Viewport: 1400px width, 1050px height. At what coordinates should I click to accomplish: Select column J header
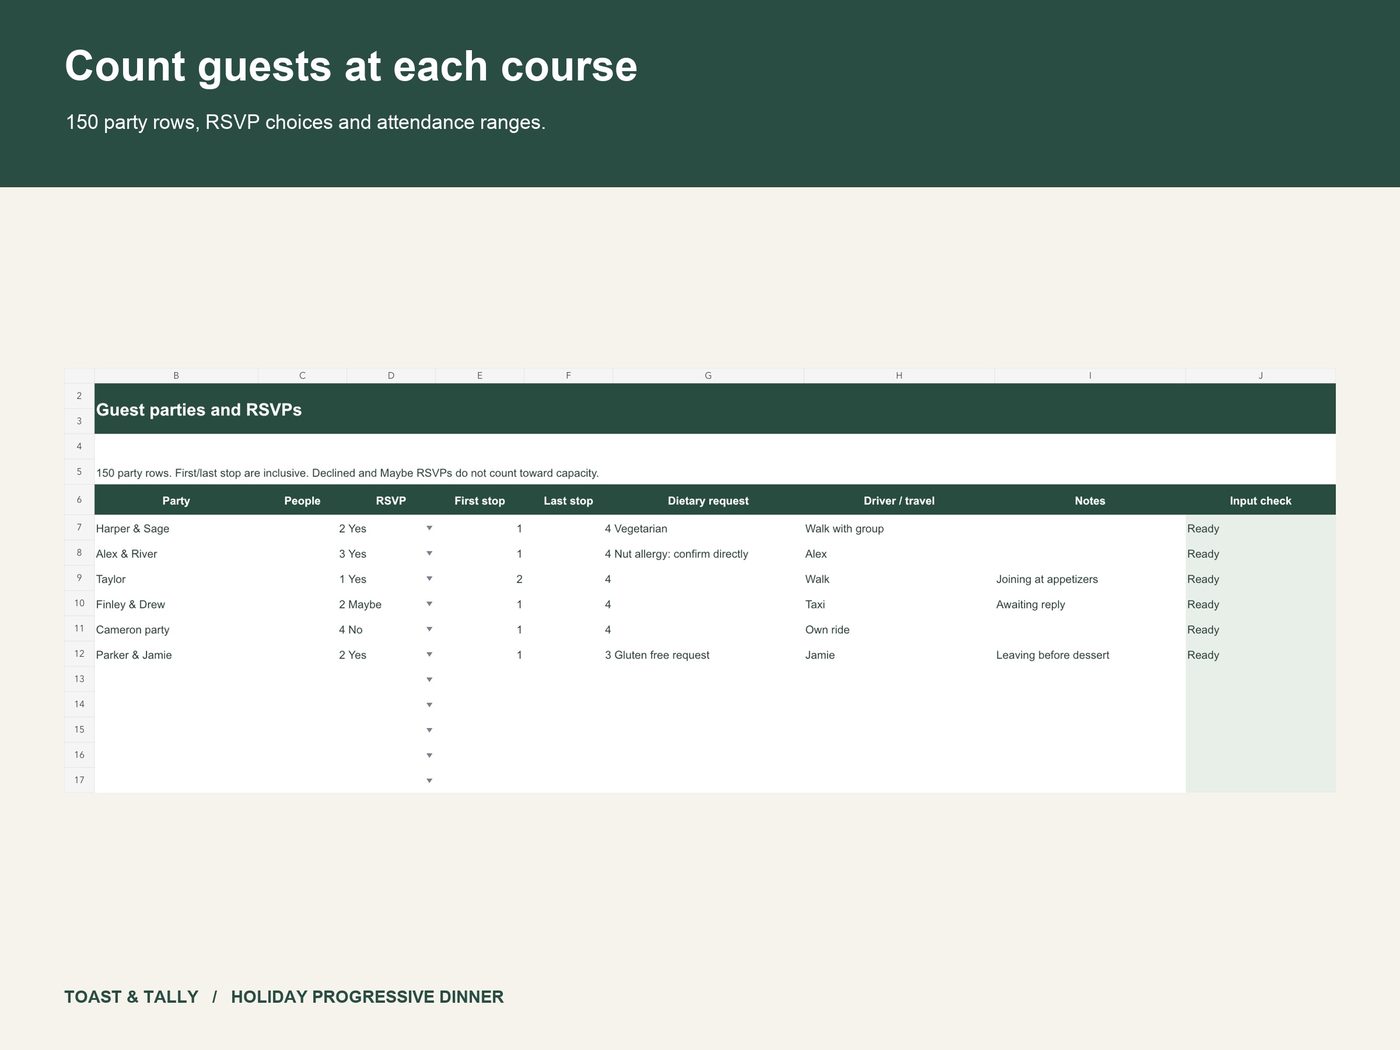point(1260,376)
